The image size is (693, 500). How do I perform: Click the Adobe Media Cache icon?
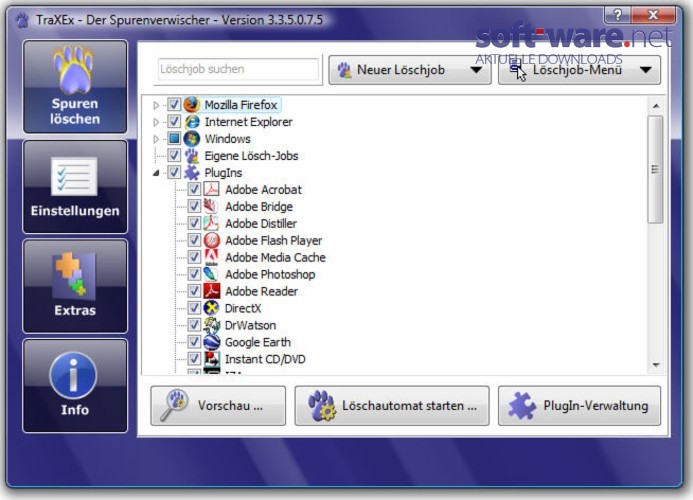212,257
